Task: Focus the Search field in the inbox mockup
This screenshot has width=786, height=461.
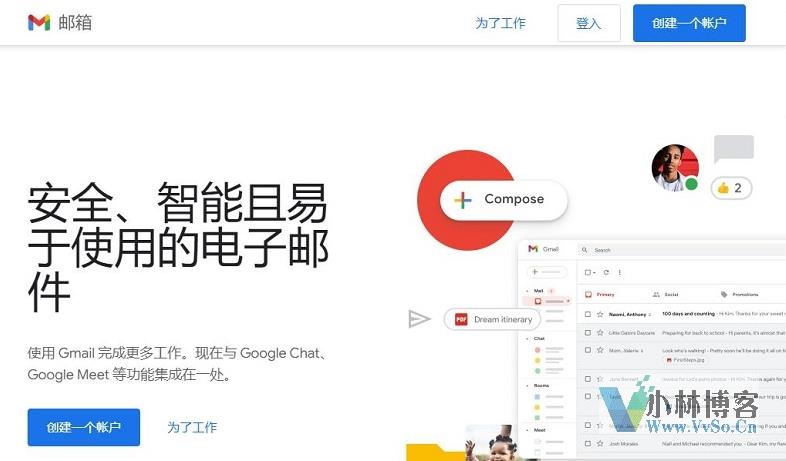Action: (x=682, y=250)
